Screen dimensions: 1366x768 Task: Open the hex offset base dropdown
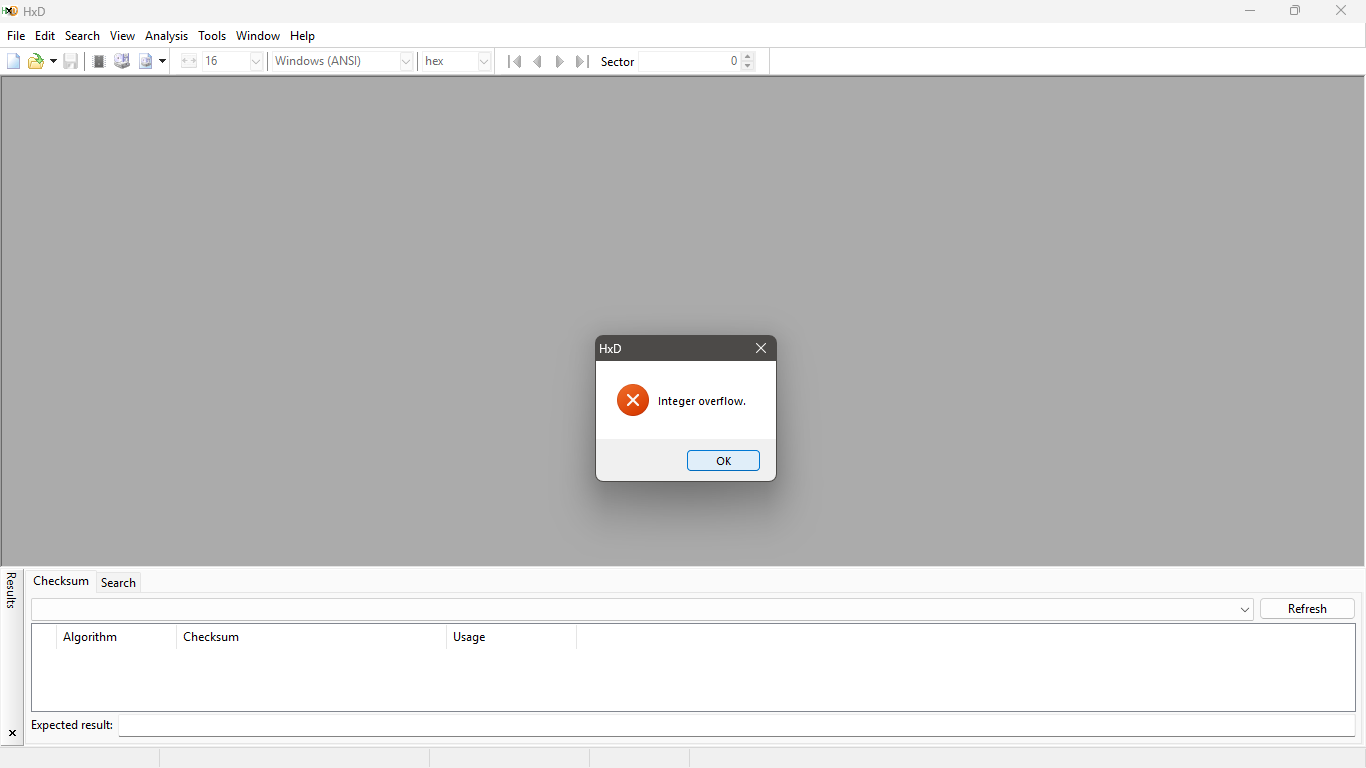pyautogui.click(x=483, y=61)
